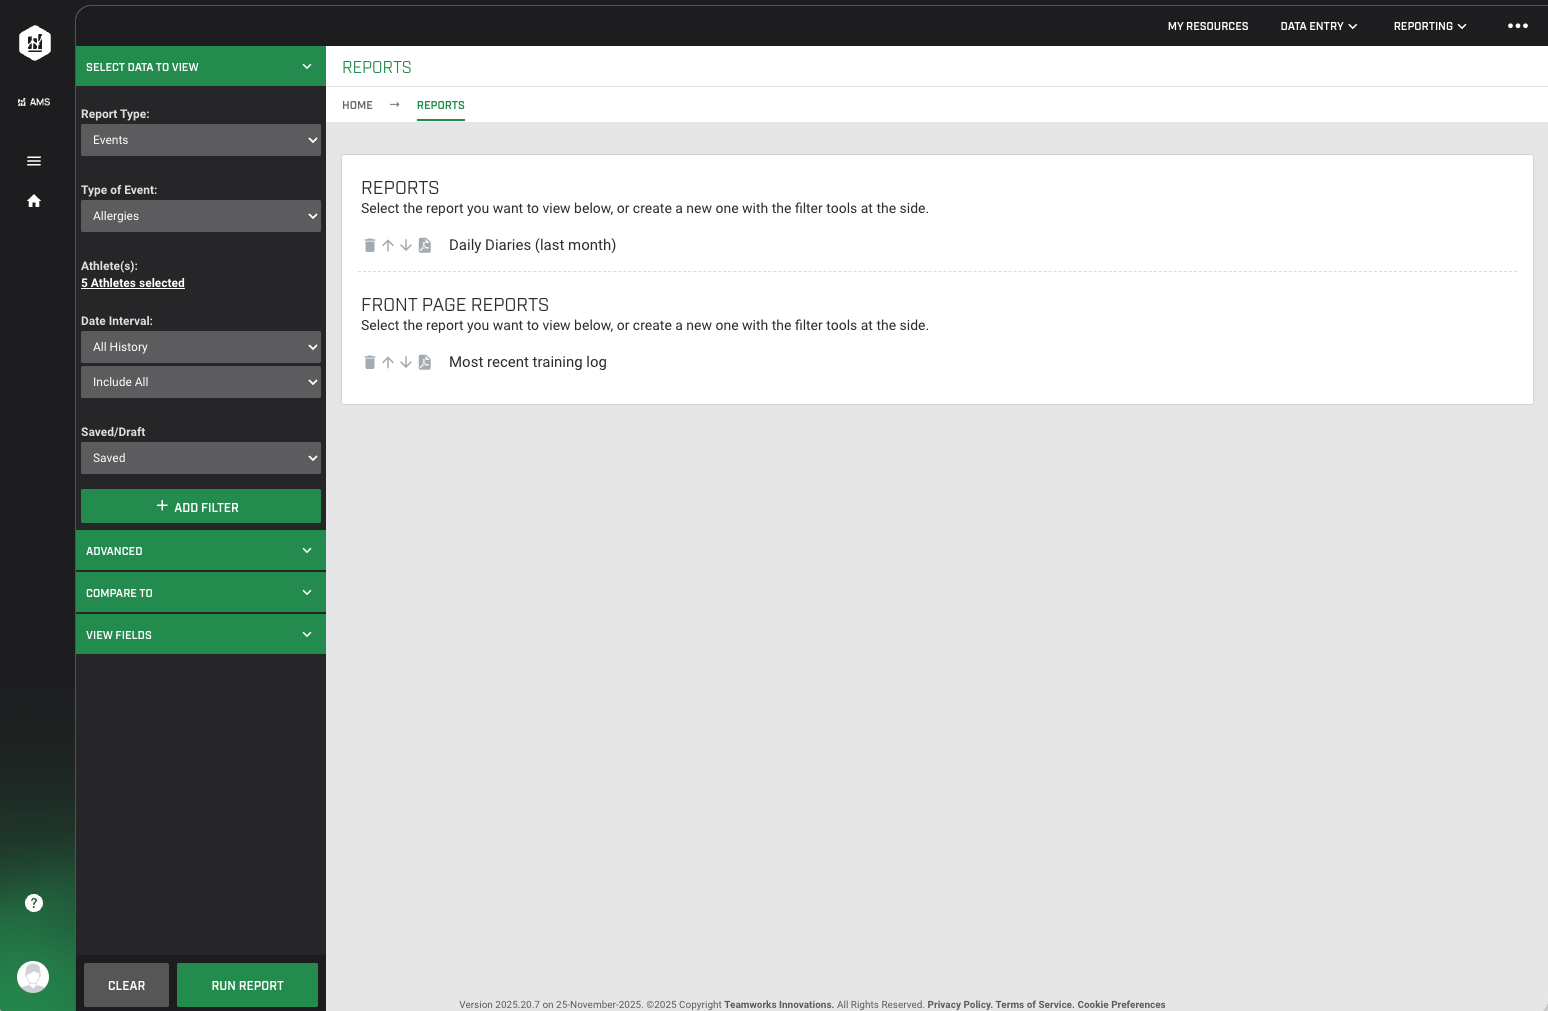Move Daily Diaries report down
1548x1011 pixels.
point(406,245)
